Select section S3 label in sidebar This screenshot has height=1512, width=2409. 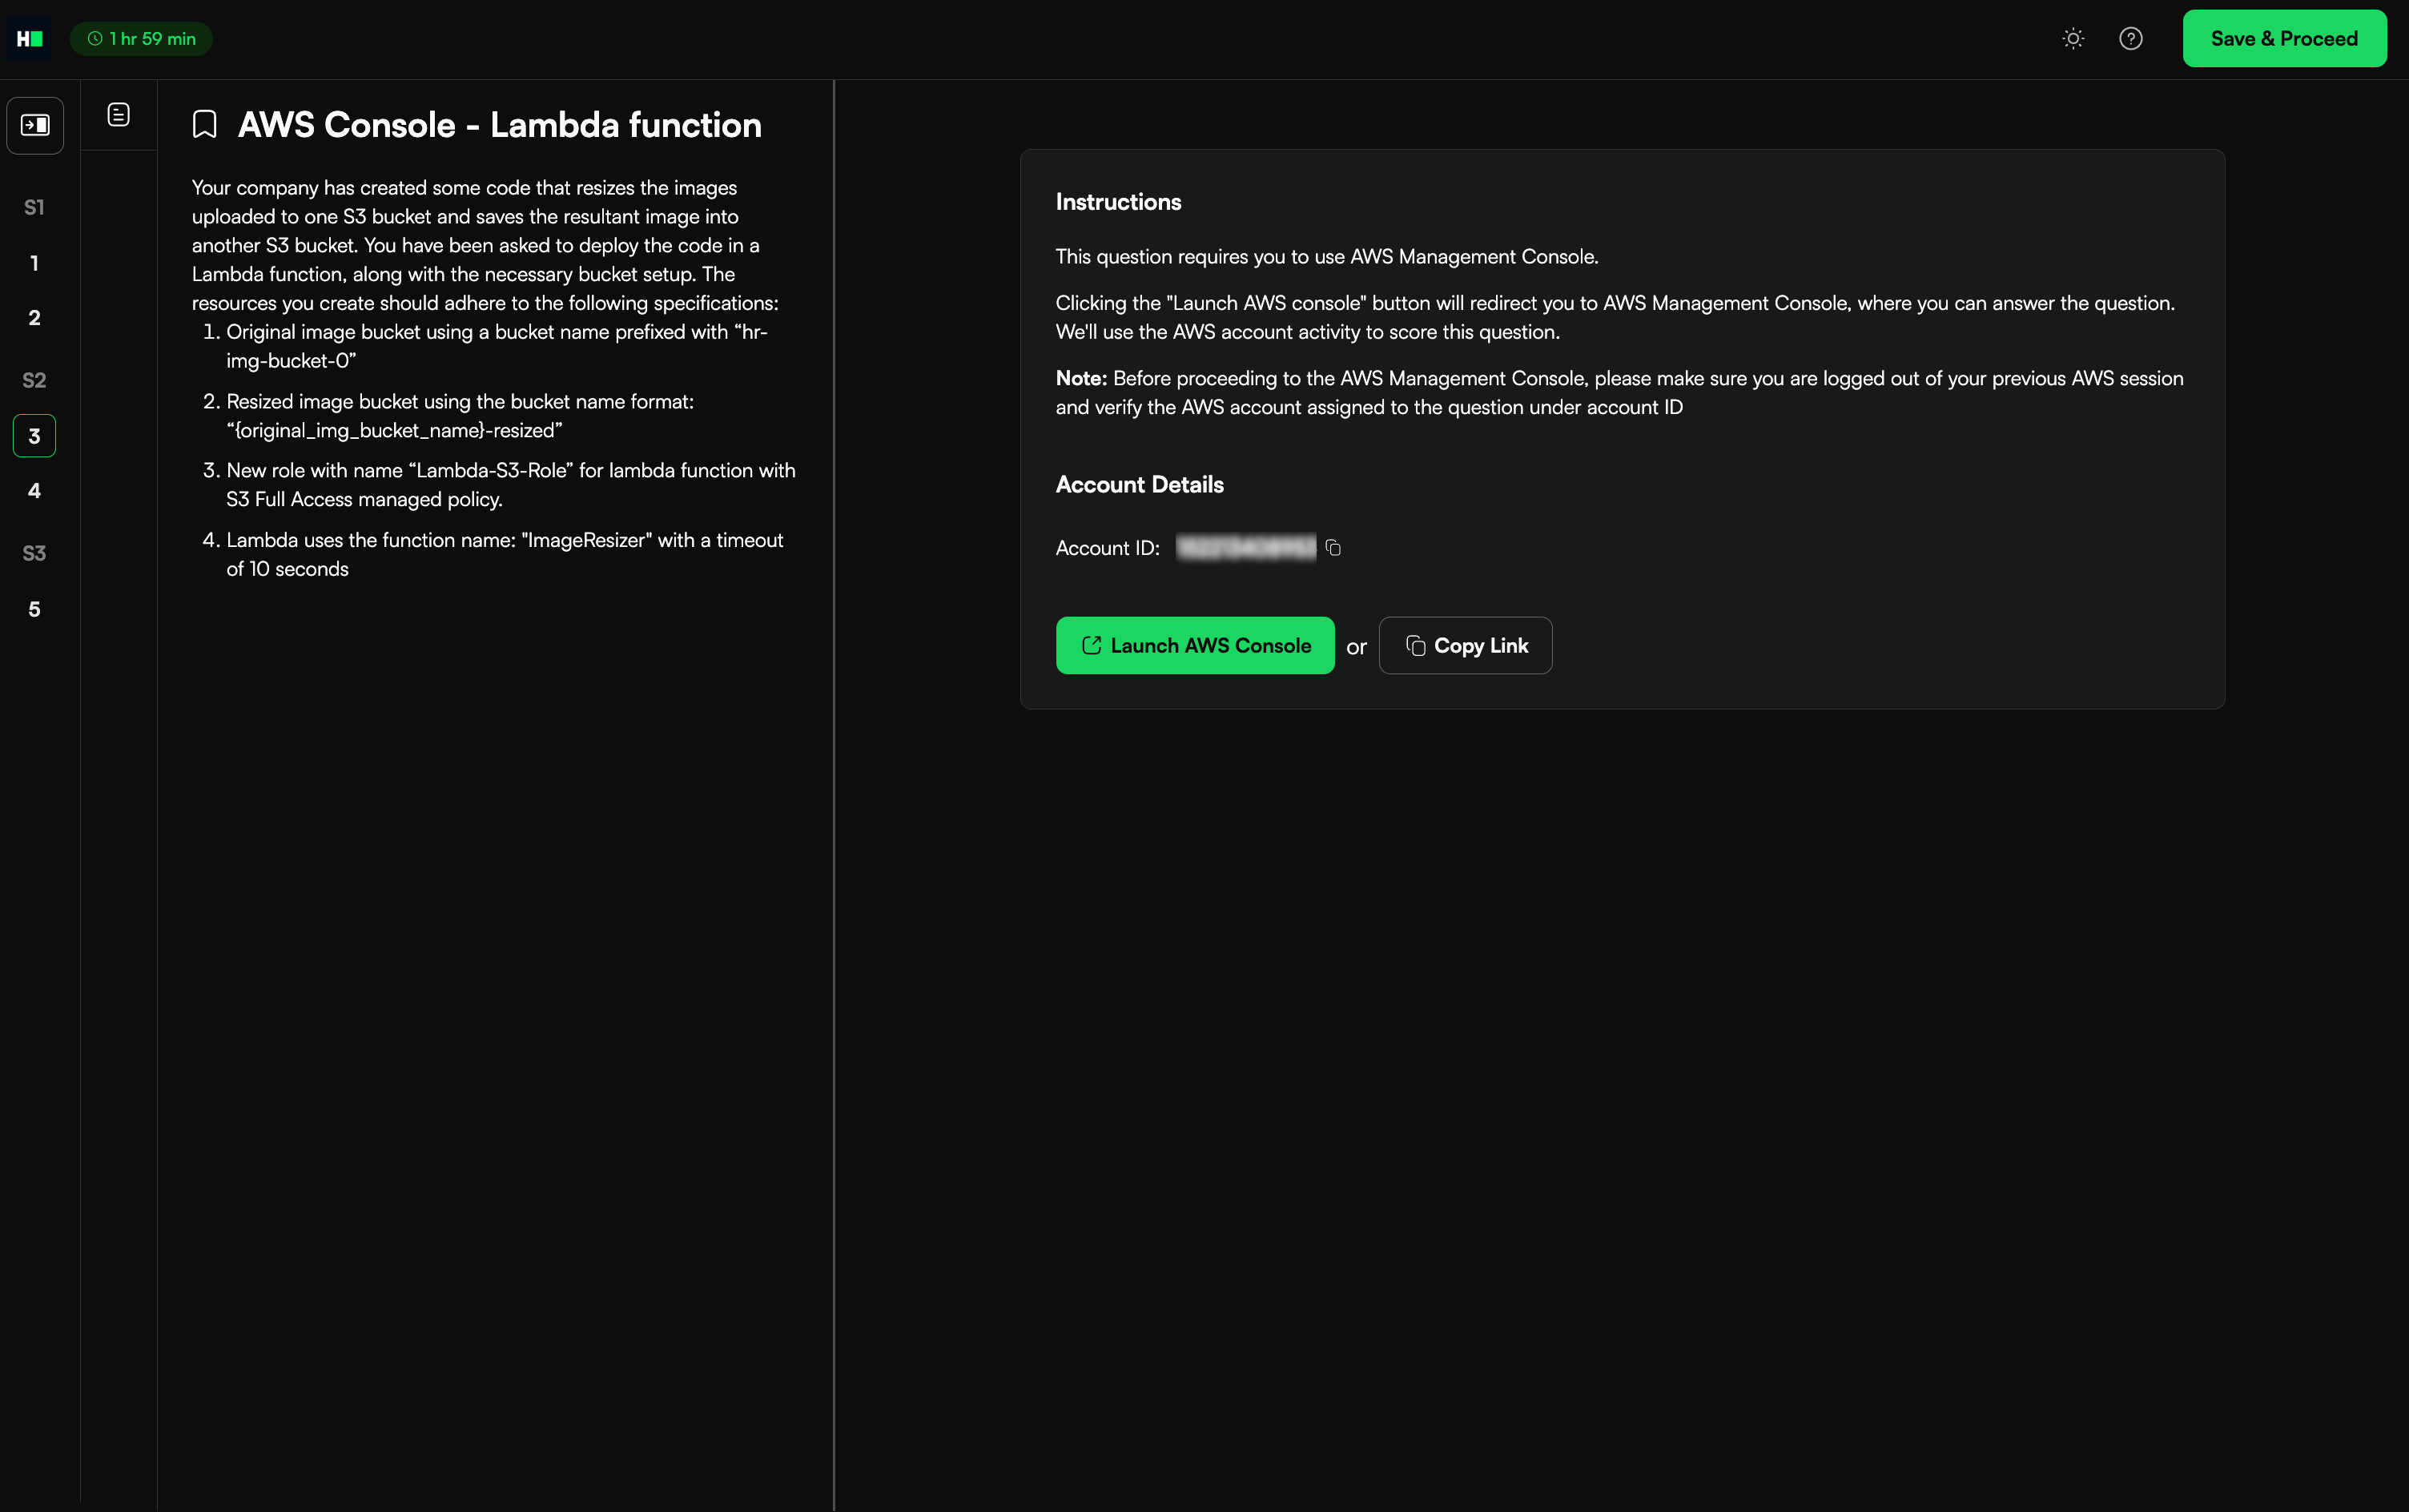[34, 553]
